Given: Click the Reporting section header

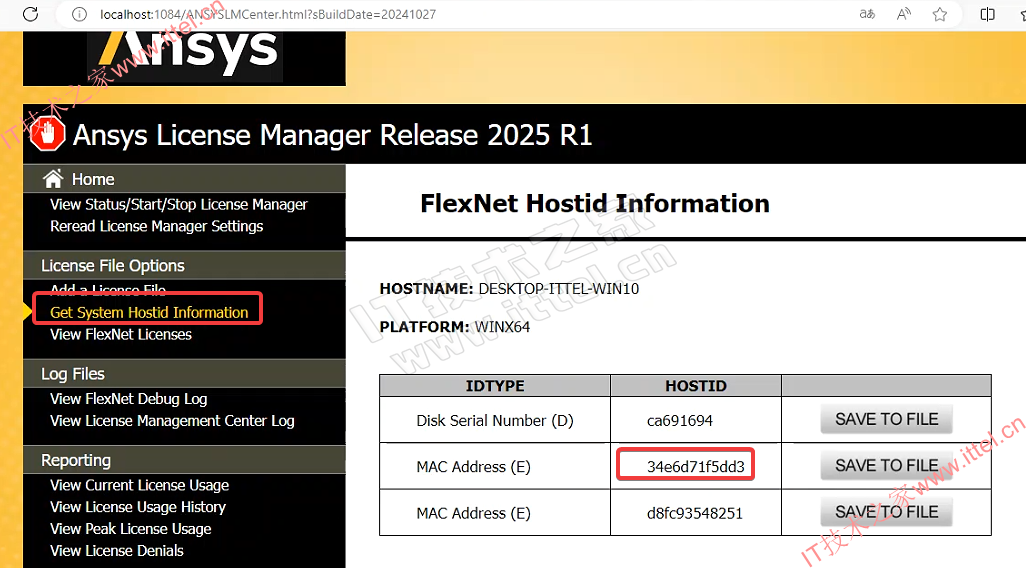Looking at the screenshot, I should [x=185, y=460].
